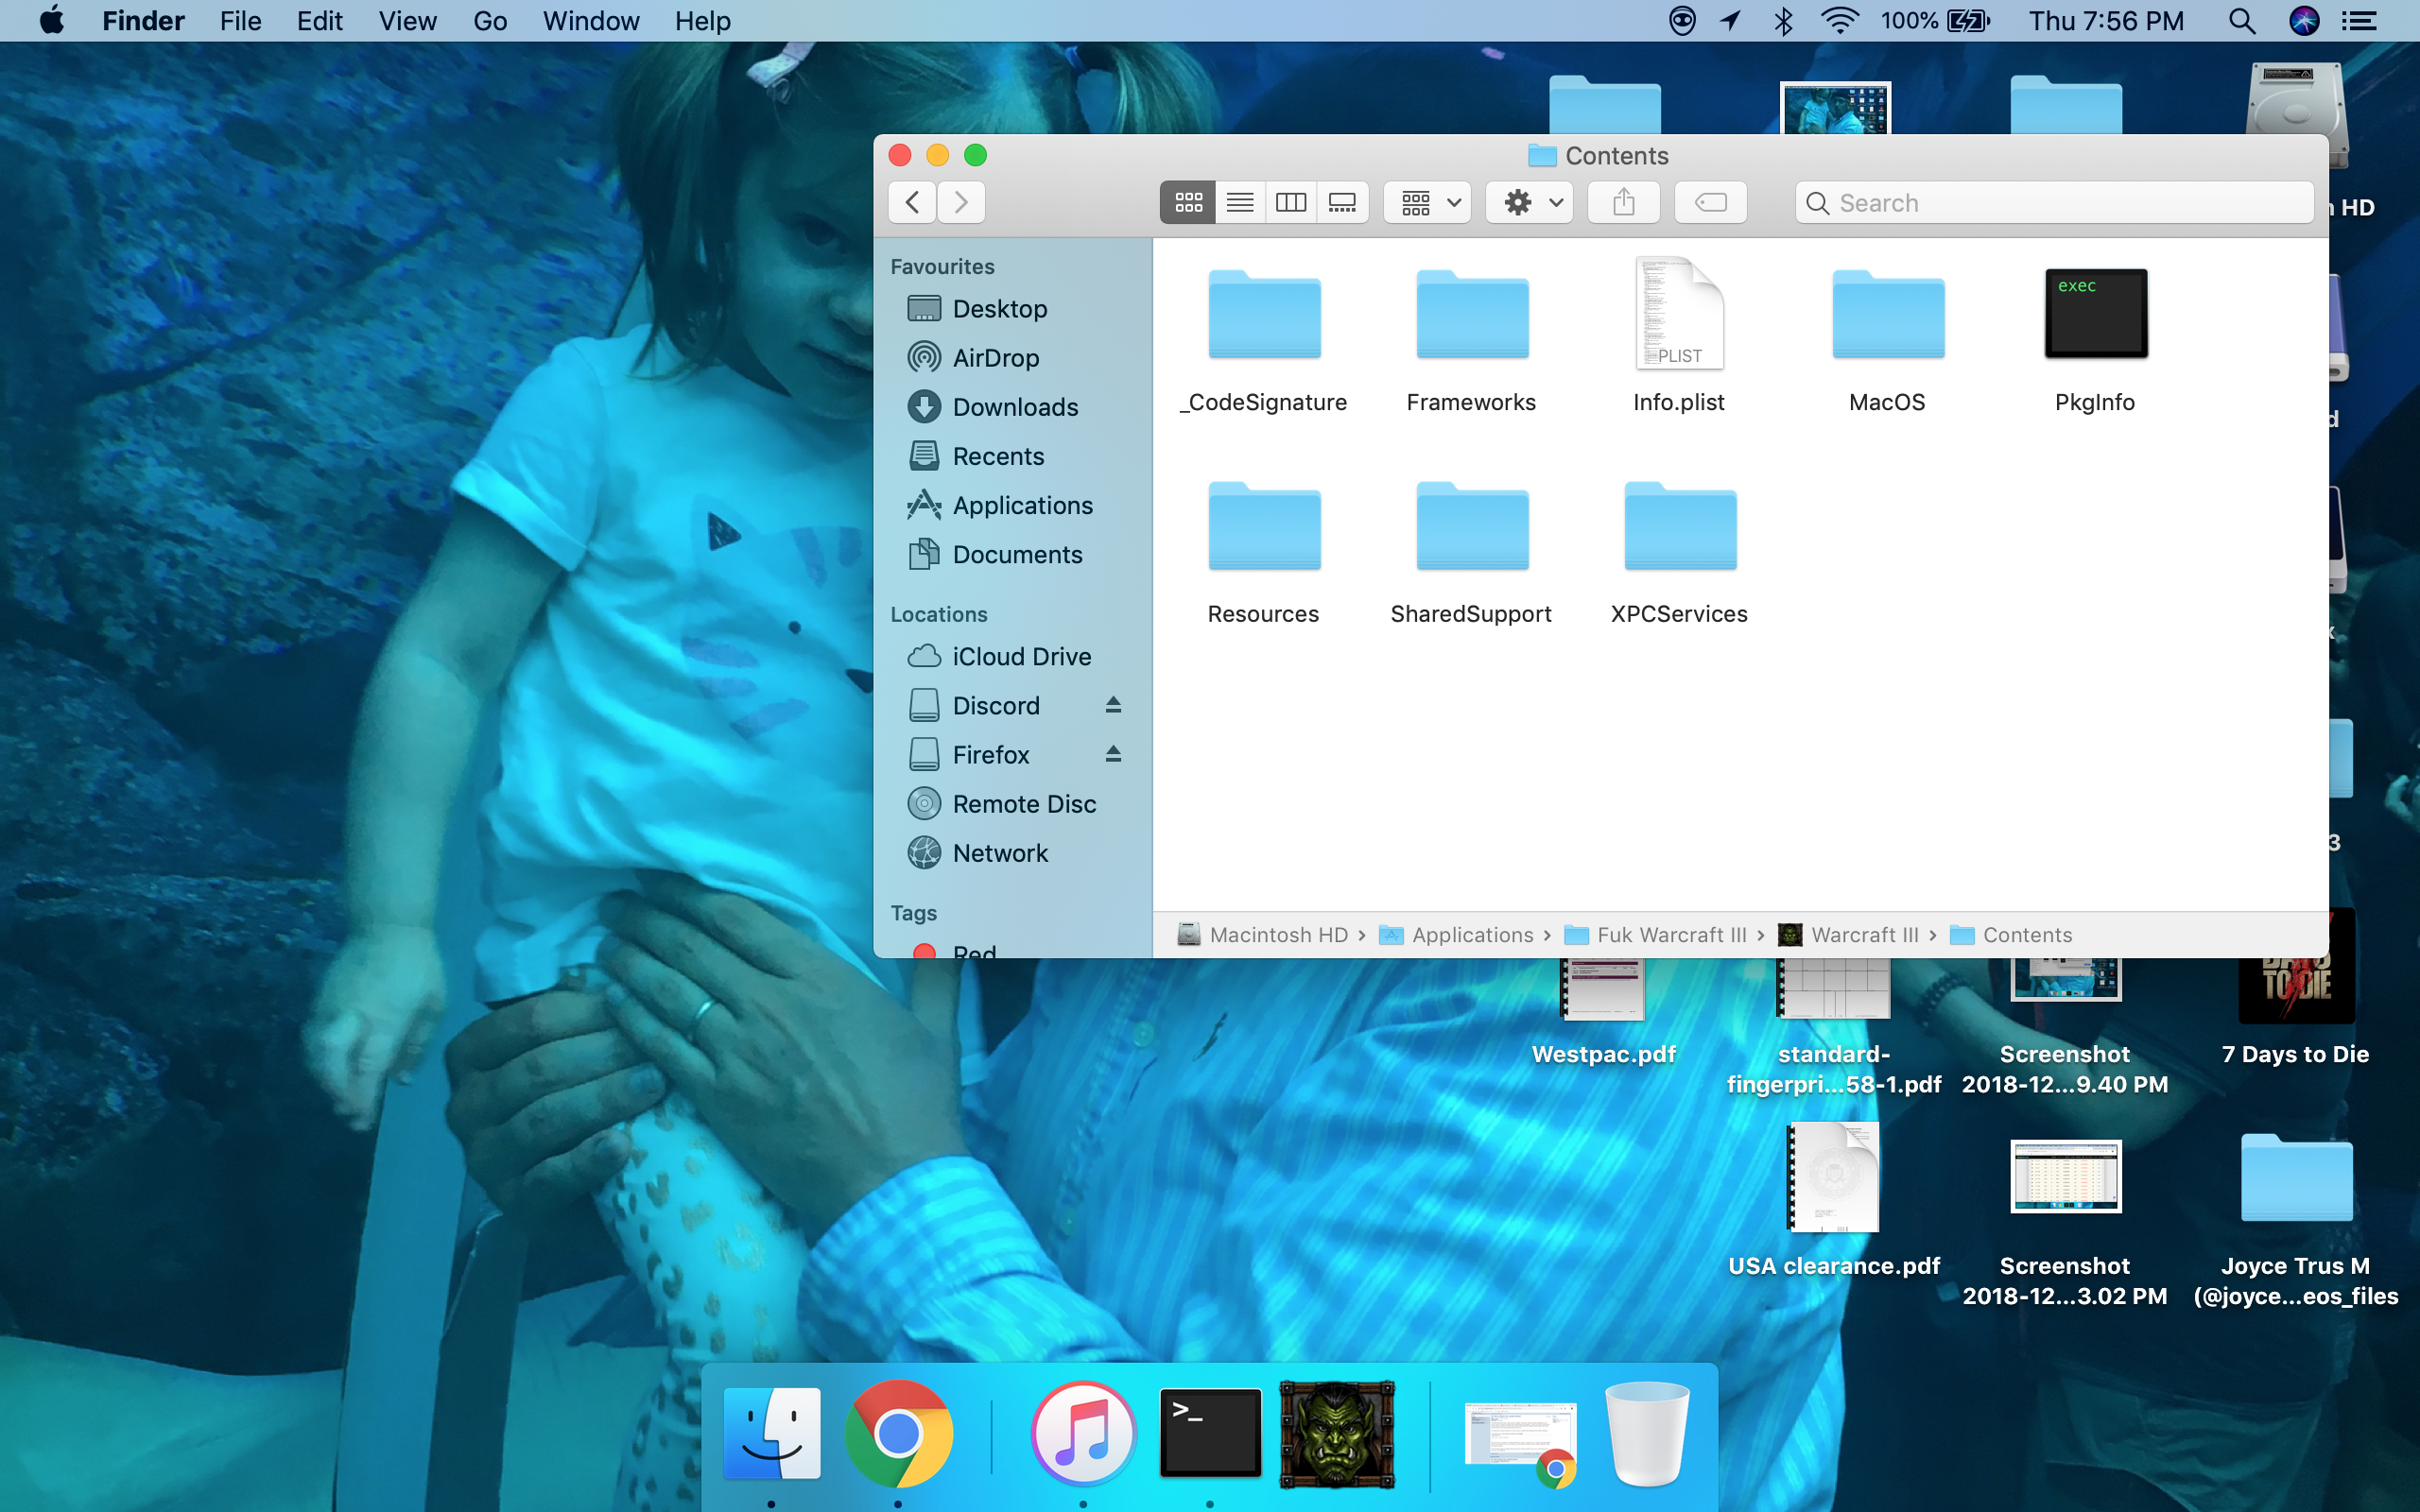This screenshot has width=2420, height=1512.
Task: Open Finder from the Dock
Action: [x=771, y=1433]
